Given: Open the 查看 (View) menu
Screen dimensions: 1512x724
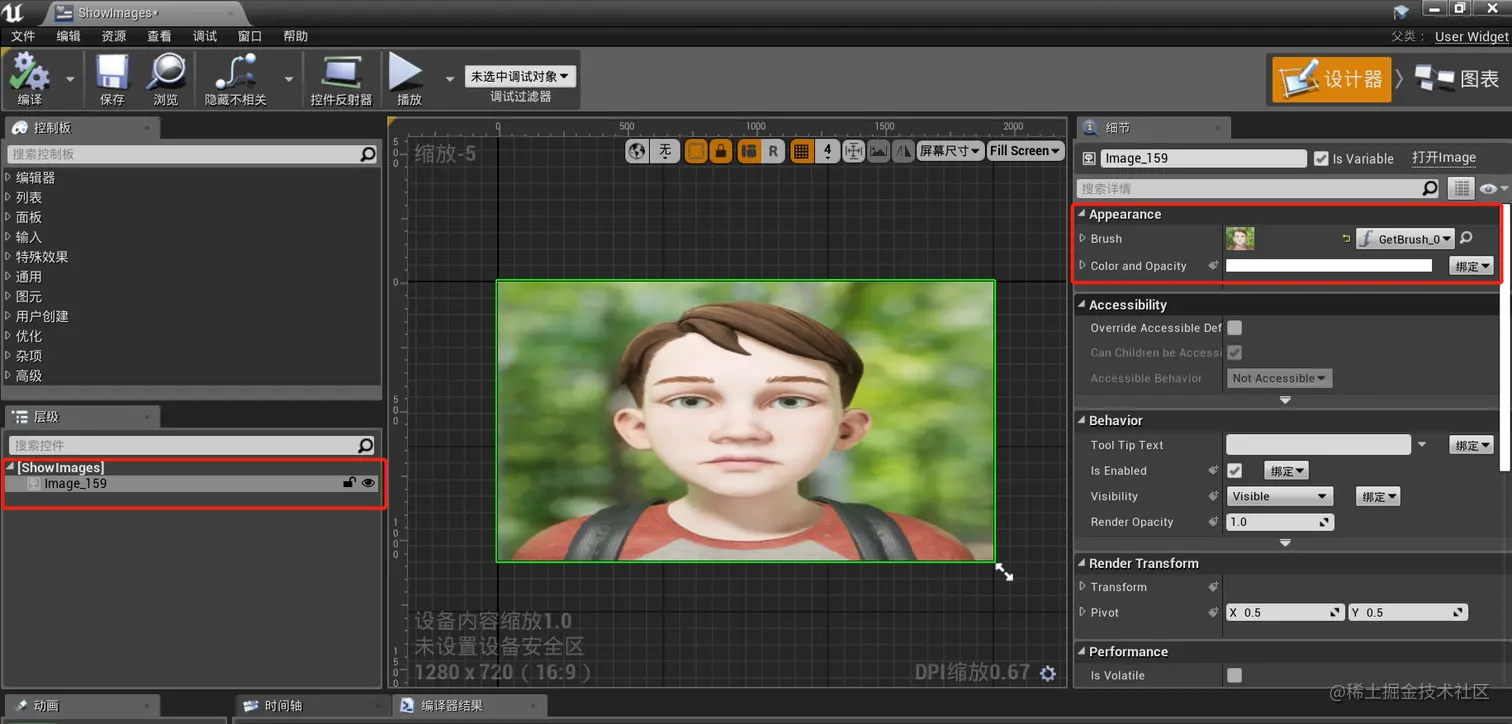Looking at the screenshot, I should 159,36.
